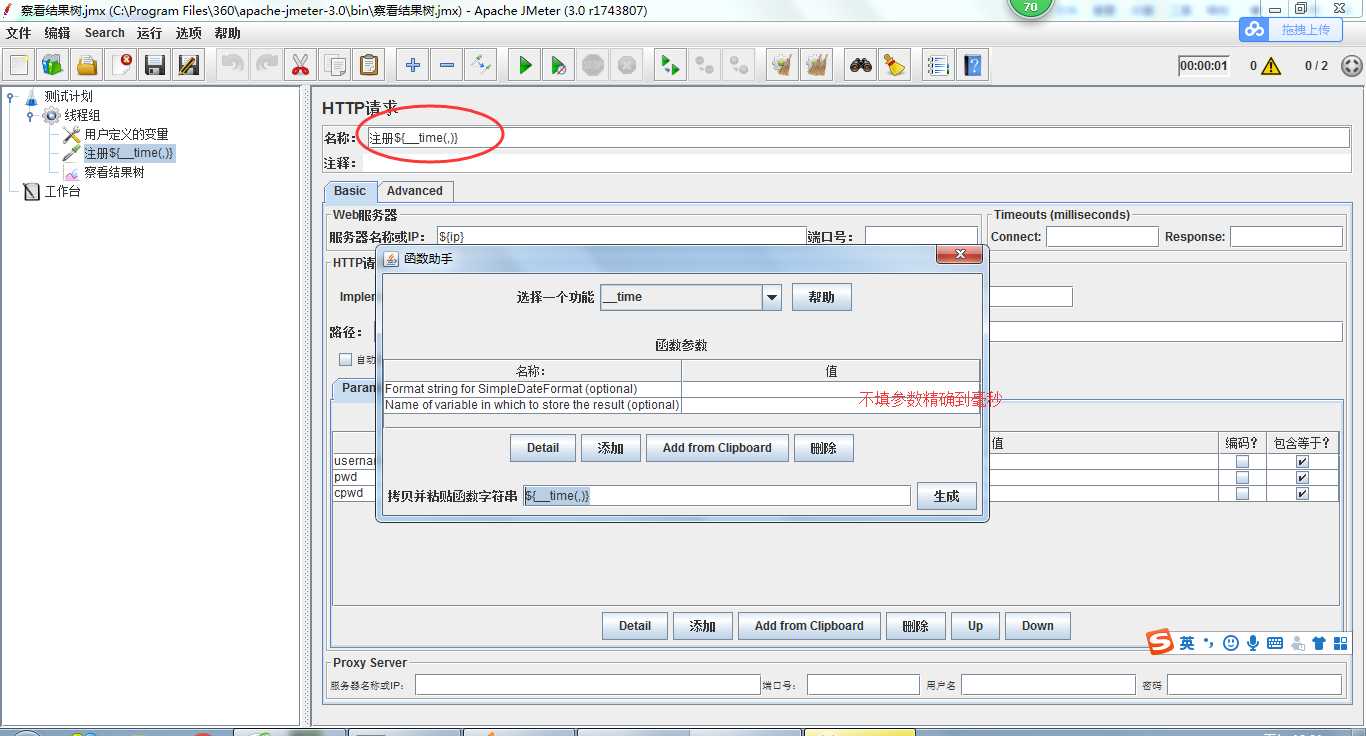
Task: Open the __time function dropdown
Action: coord(771,297)
